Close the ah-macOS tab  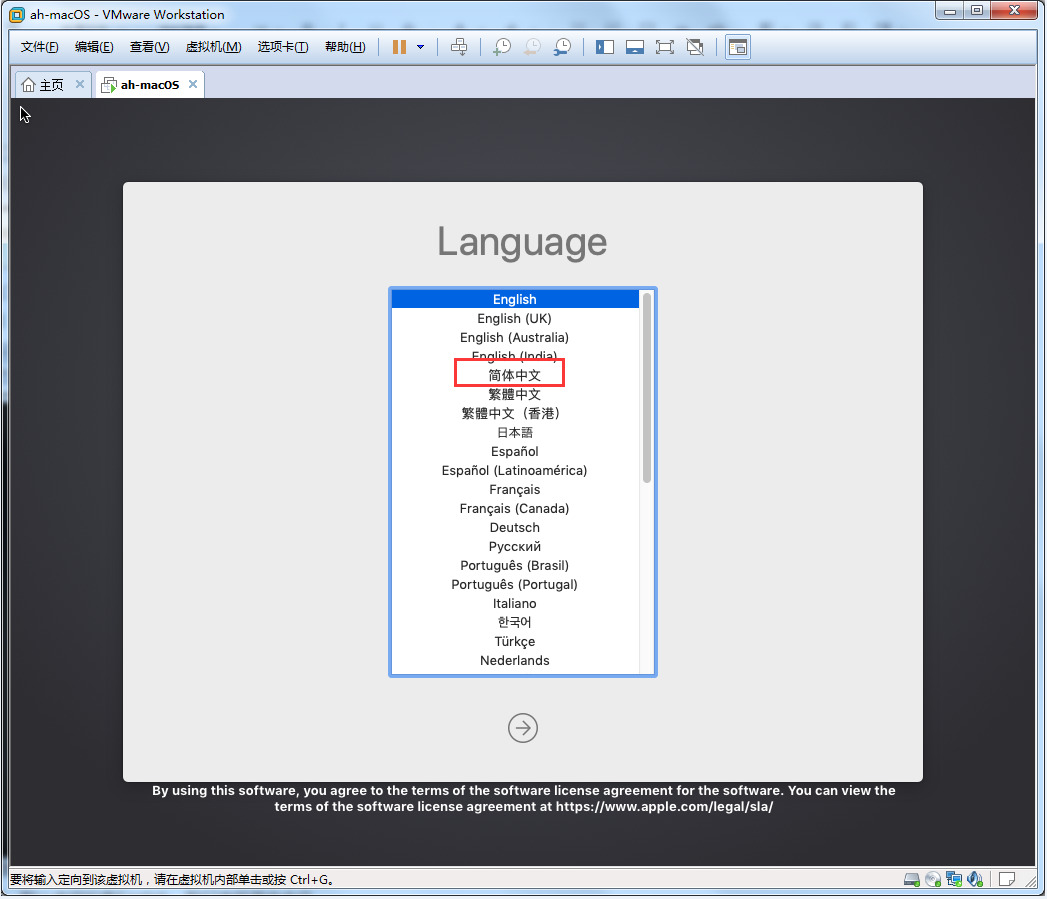[193, 85]
